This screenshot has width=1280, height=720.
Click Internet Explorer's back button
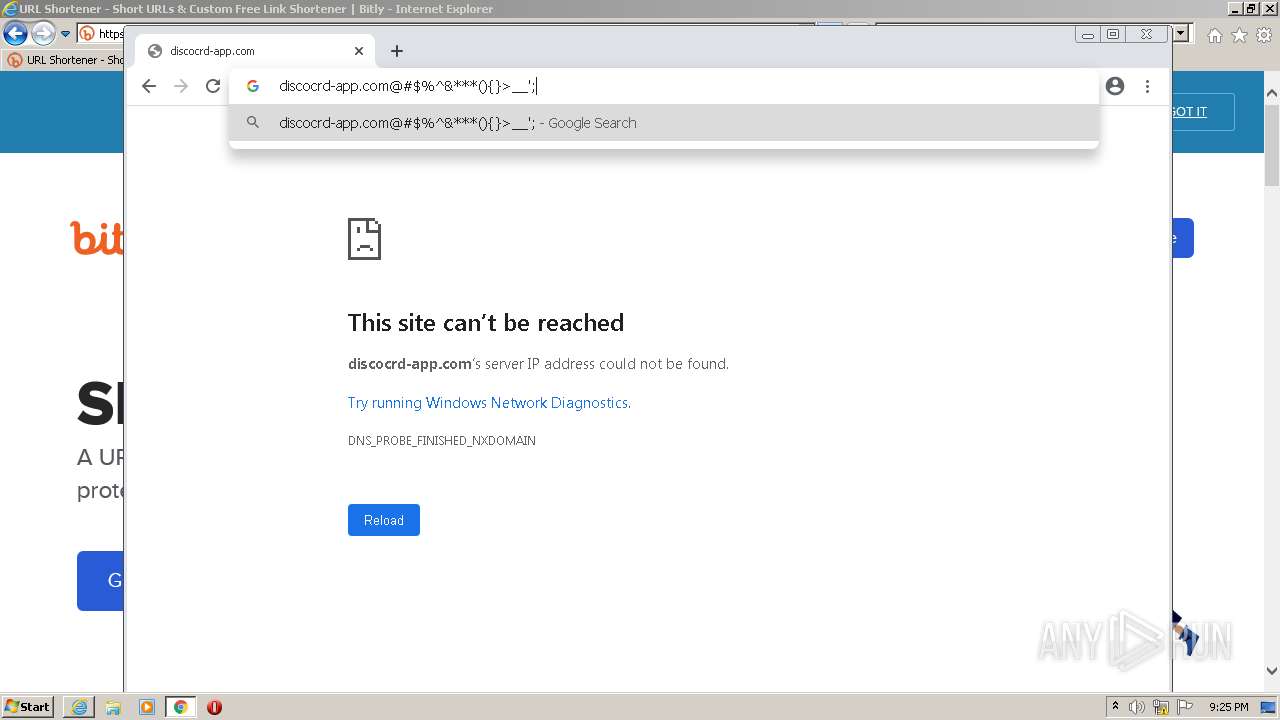15,34
